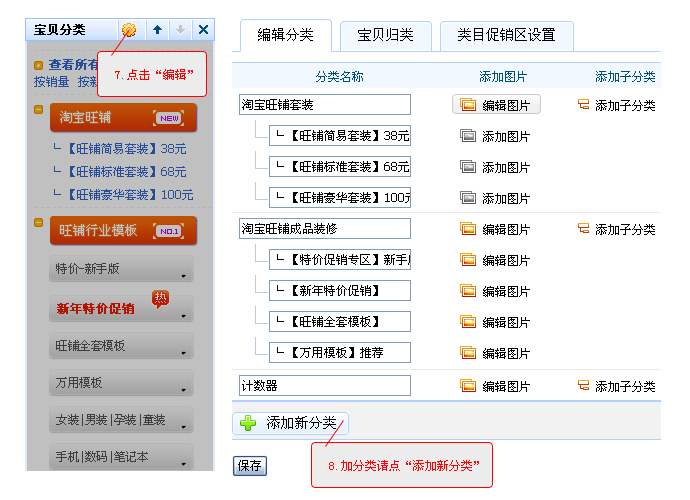Screen dimensions: 690x500
Task: Click 编辑图片 button for 淘宝旺铺套装
Action: point(496,105)
